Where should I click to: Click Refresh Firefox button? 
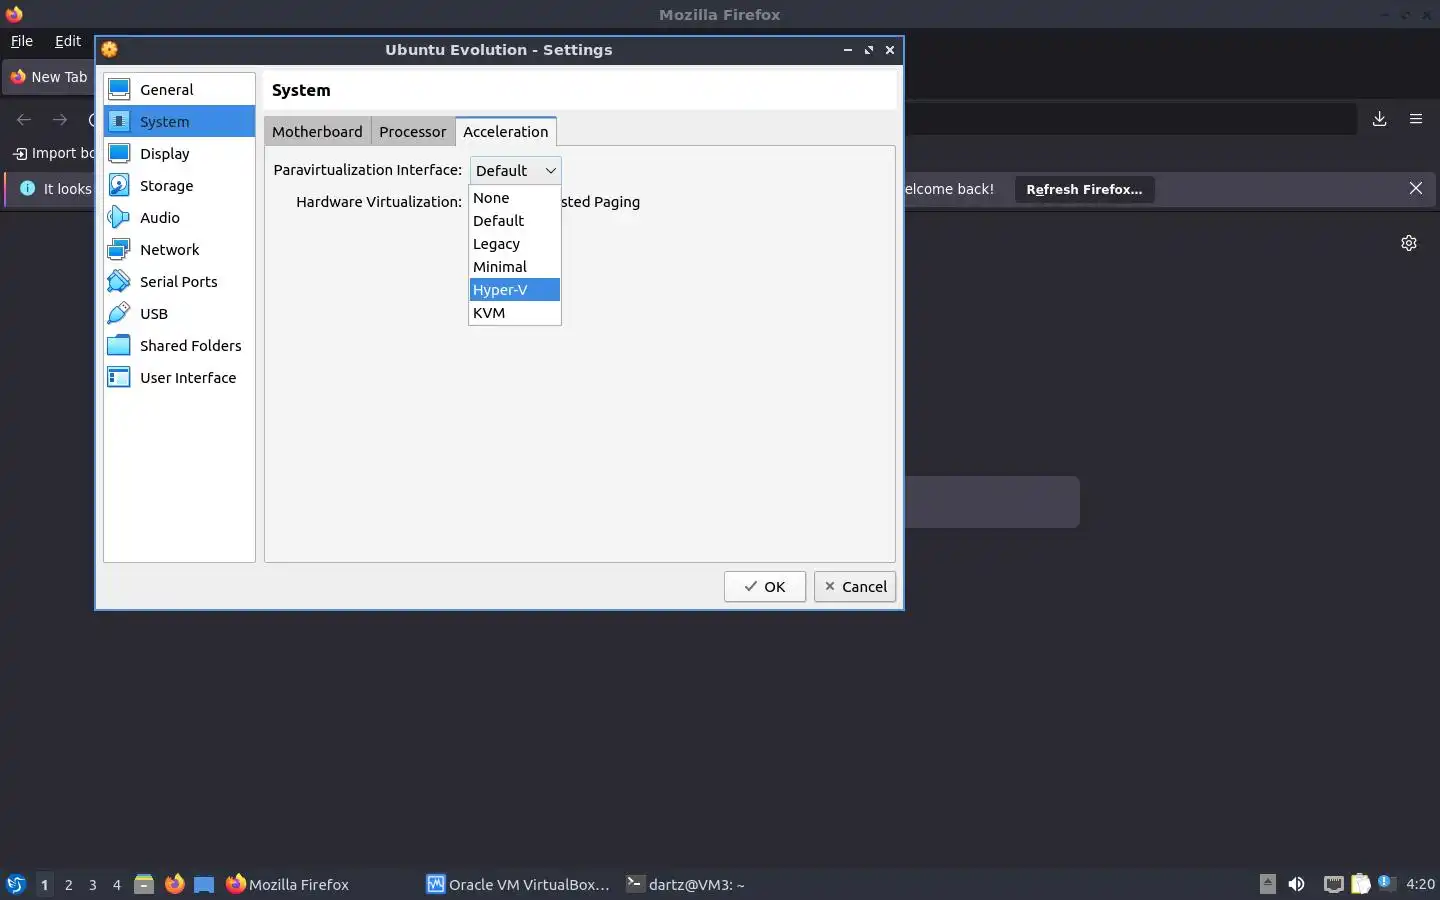(x=1084, y=189)
